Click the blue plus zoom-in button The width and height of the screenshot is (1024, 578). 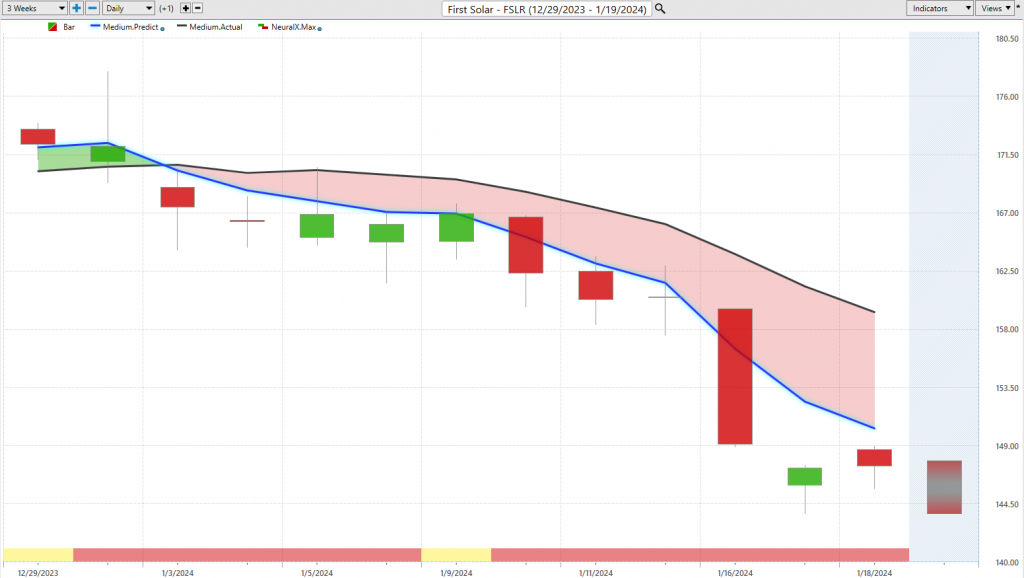(76, 8)
